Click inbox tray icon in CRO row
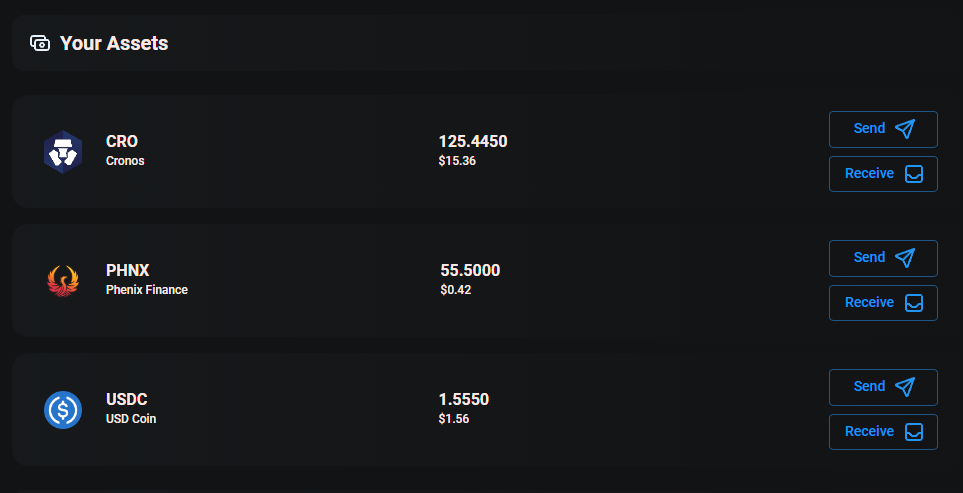This screenshot has height=493, width=963. coord(914,174)
